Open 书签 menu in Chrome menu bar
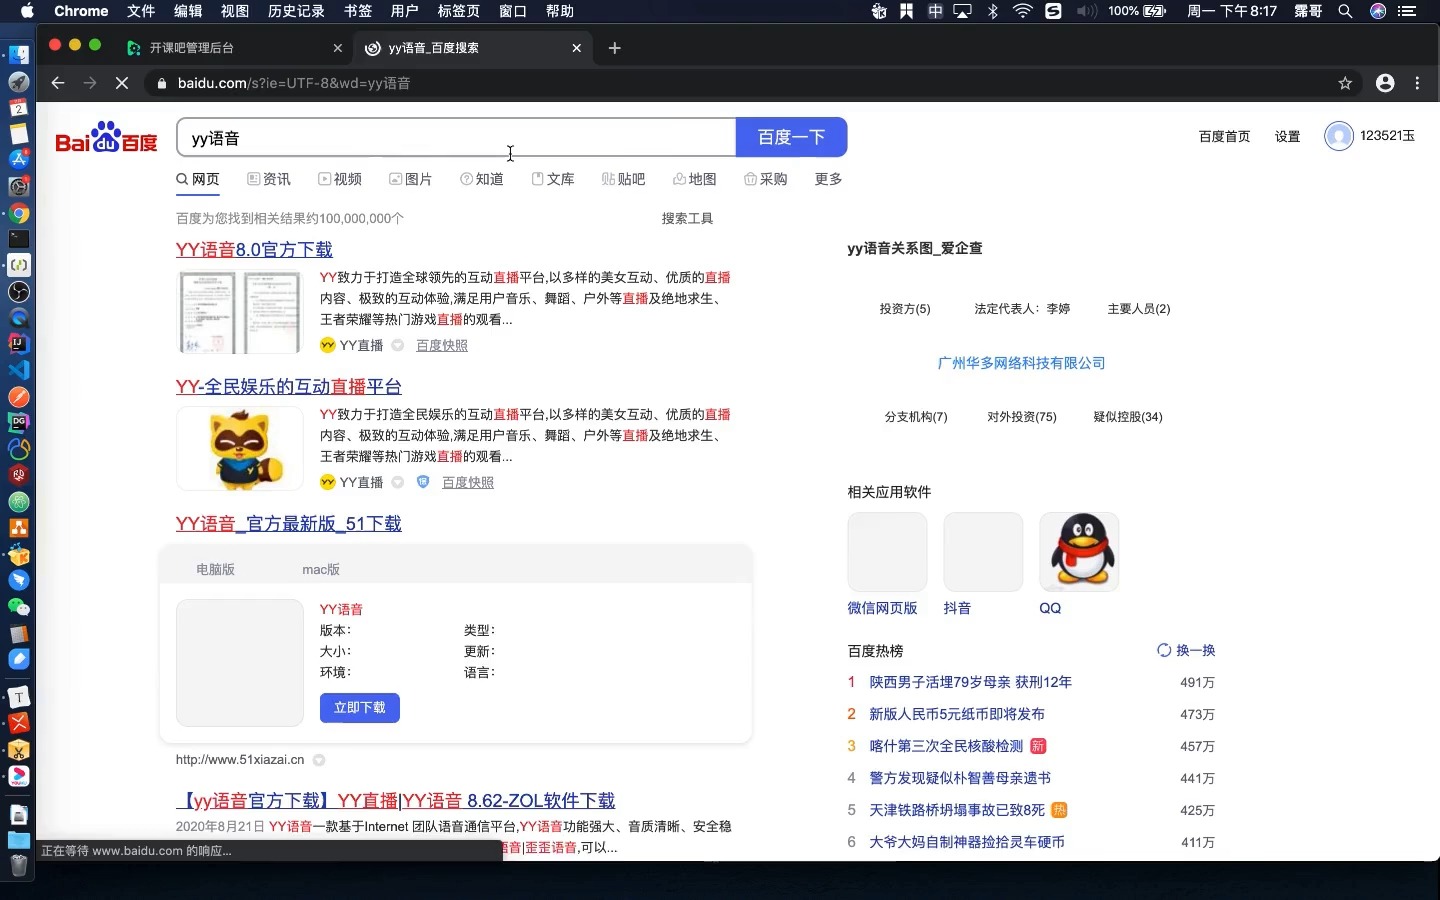 357,11
